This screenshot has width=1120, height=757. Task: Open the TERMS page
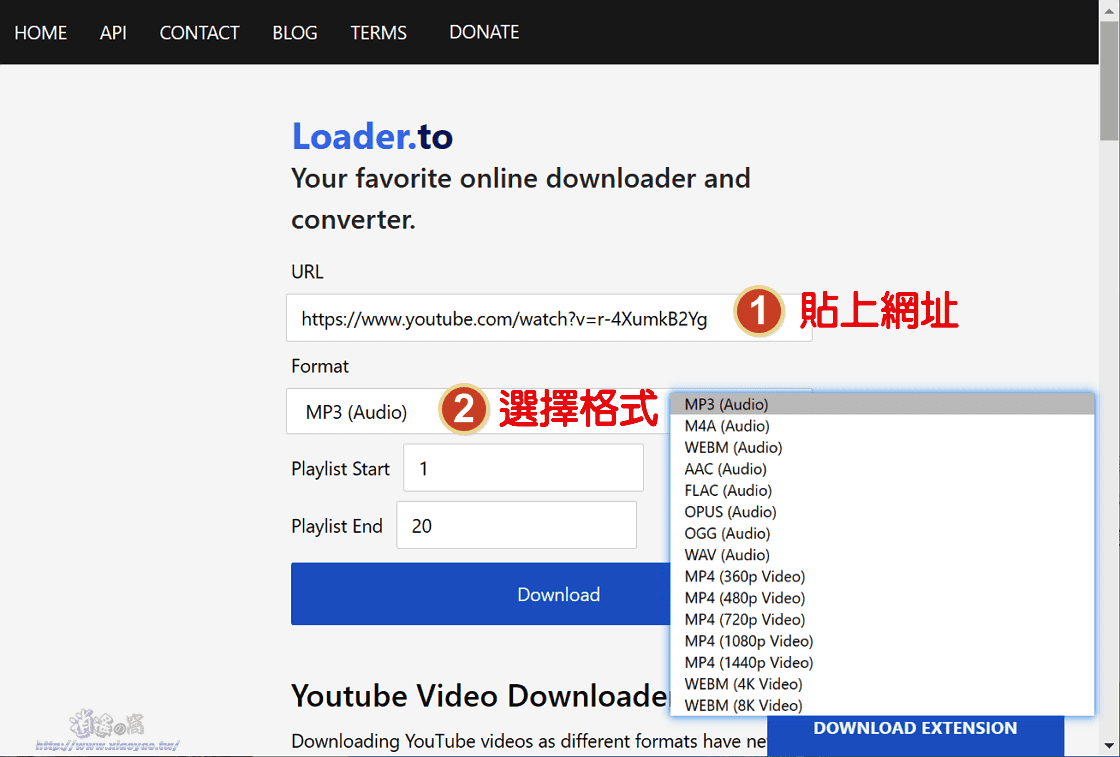click(378, 32)
